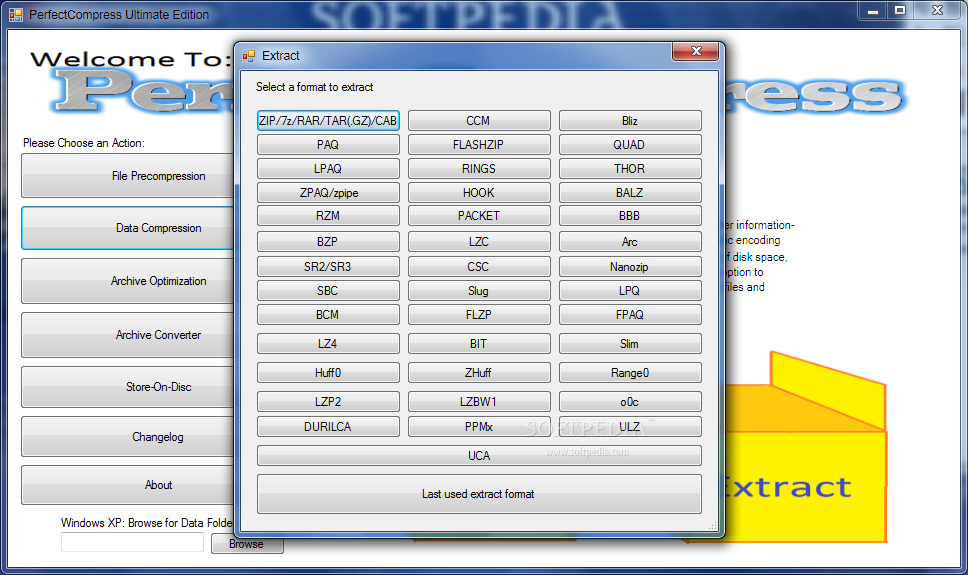The width and height of the screenshot is (968, 575).
Task: Choose the BALZ format
Action: 630,193
